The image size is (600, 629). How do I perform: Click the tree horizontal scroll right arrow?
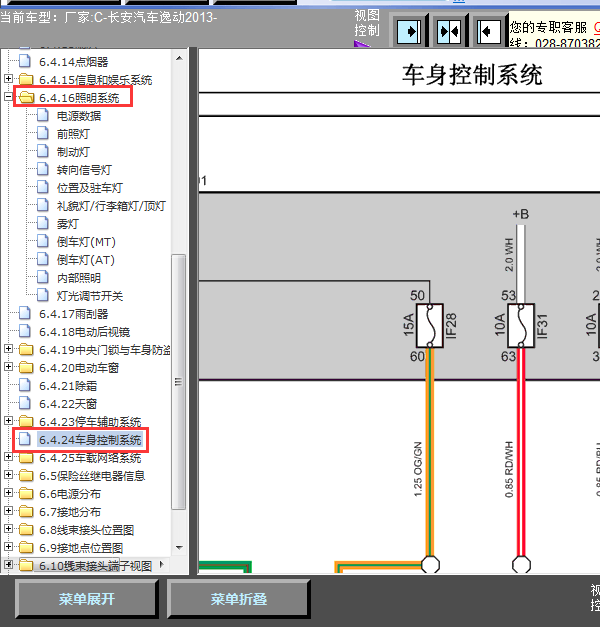(x=162, y=564)
